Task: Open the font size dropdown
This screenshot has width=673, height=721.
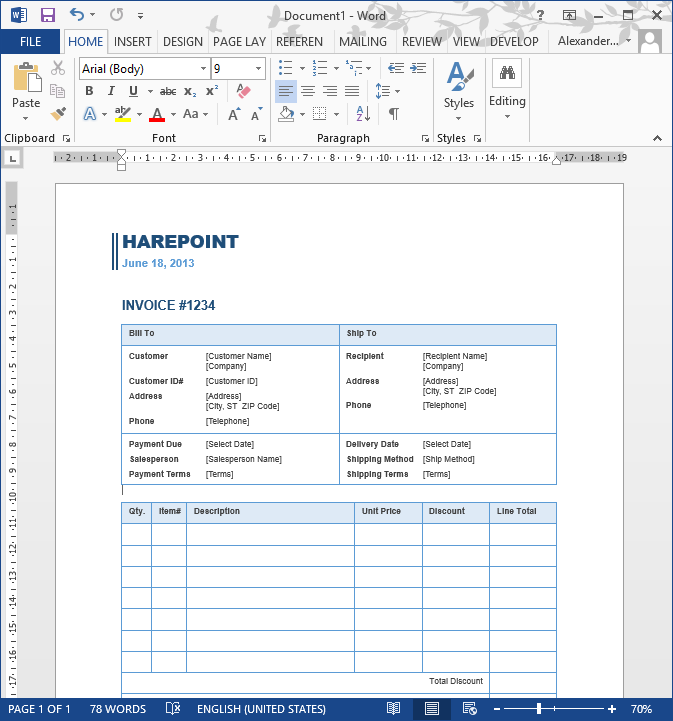Action: coord(258,69)
